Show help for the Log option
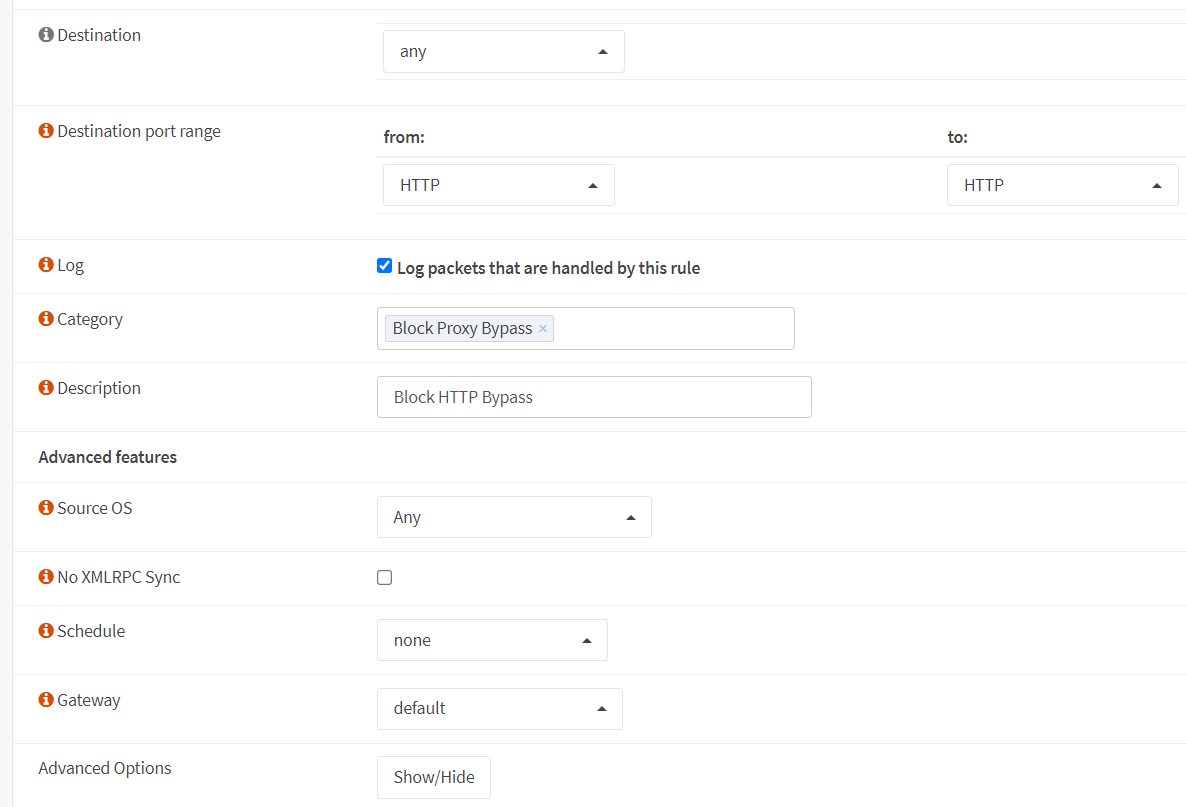This screenshot has height=807, width=1186. 46,265
